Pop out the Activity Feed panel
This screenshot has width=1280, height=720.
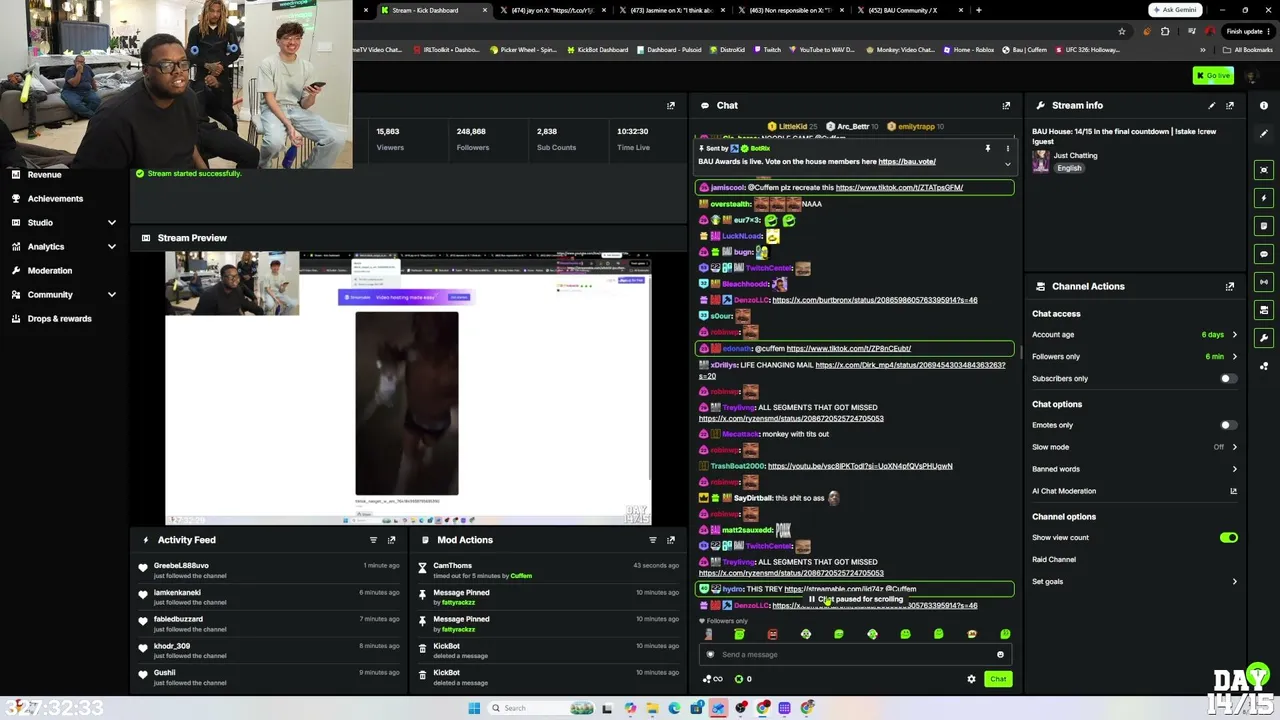click(x=391, y=540)
